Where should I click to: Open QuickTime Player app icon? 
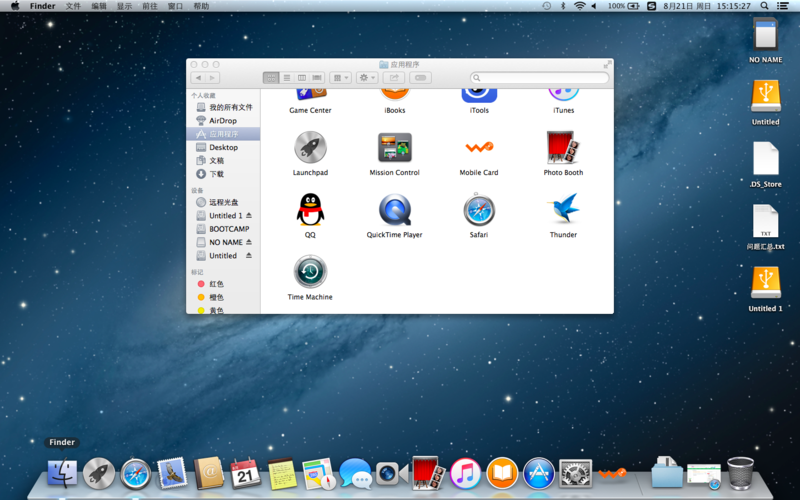pos(394,210)
